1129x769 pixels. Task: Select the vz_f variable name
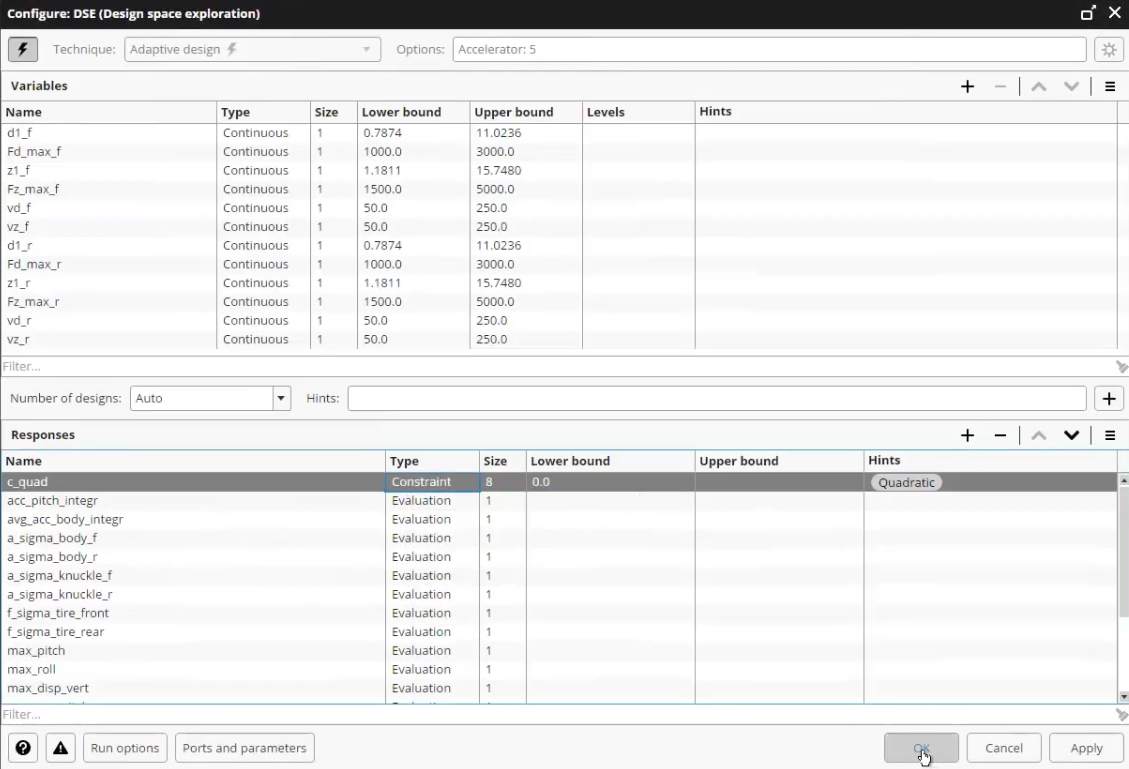coord(18,226)
